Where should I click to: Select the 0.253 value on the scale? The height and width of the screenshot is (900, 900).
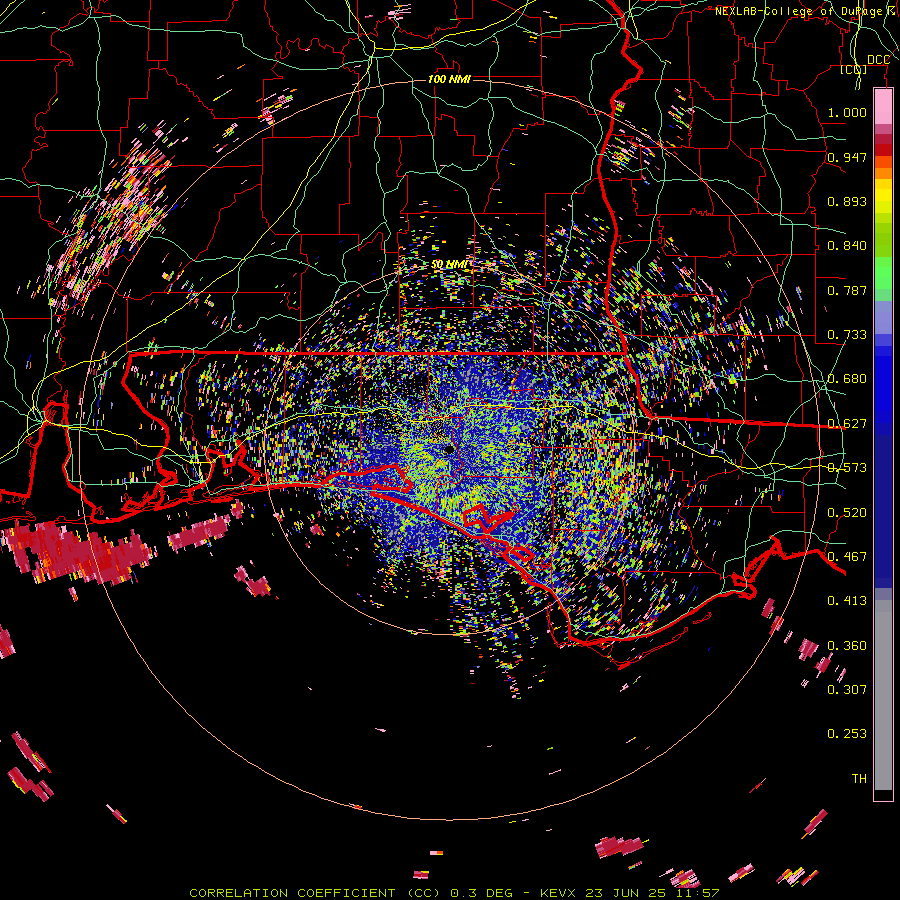pos(847,734)
